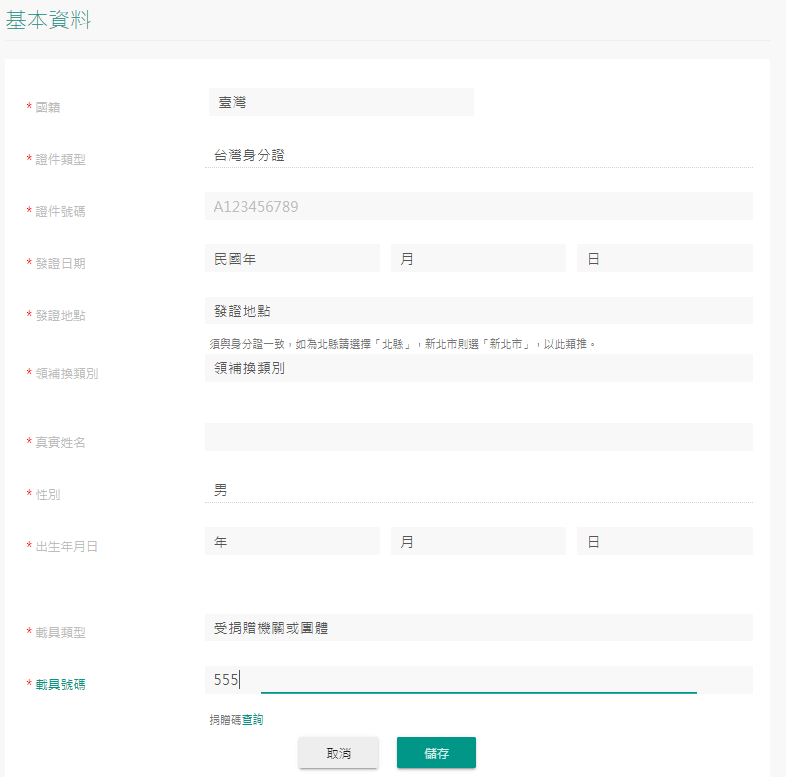This screenshot has width=786, height=777.
Task: Open the 月 dropdown in 發證日期 row
Action: coord(478,258)
